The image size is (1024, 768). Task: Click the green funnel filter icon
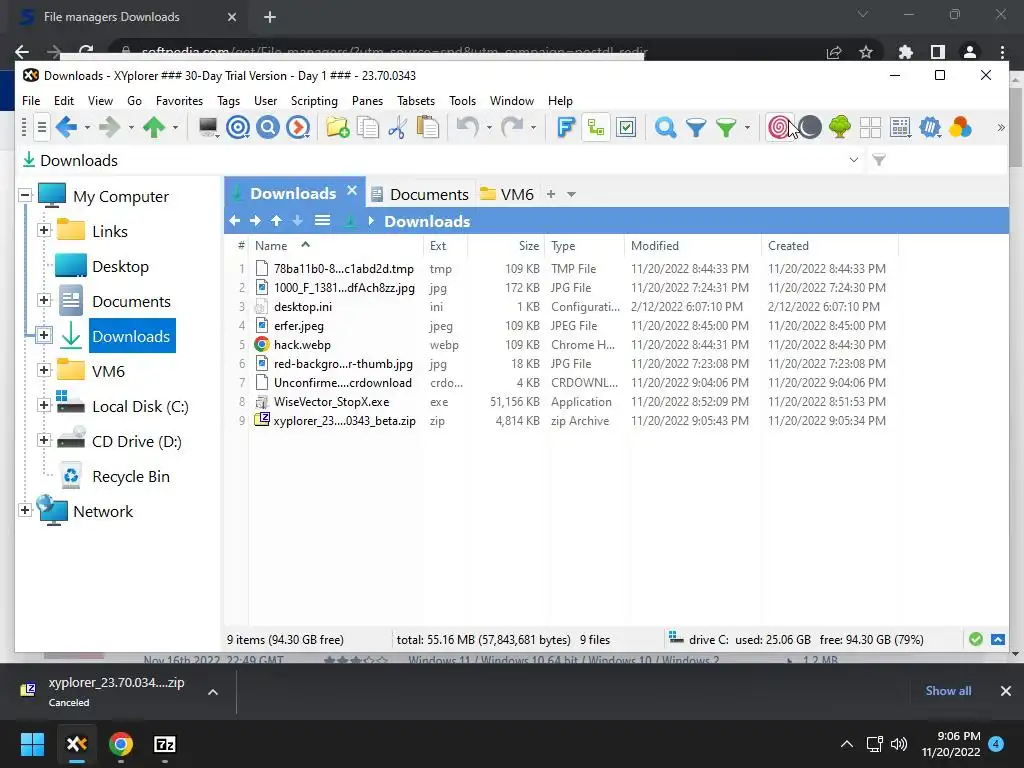tap(726, 127)
